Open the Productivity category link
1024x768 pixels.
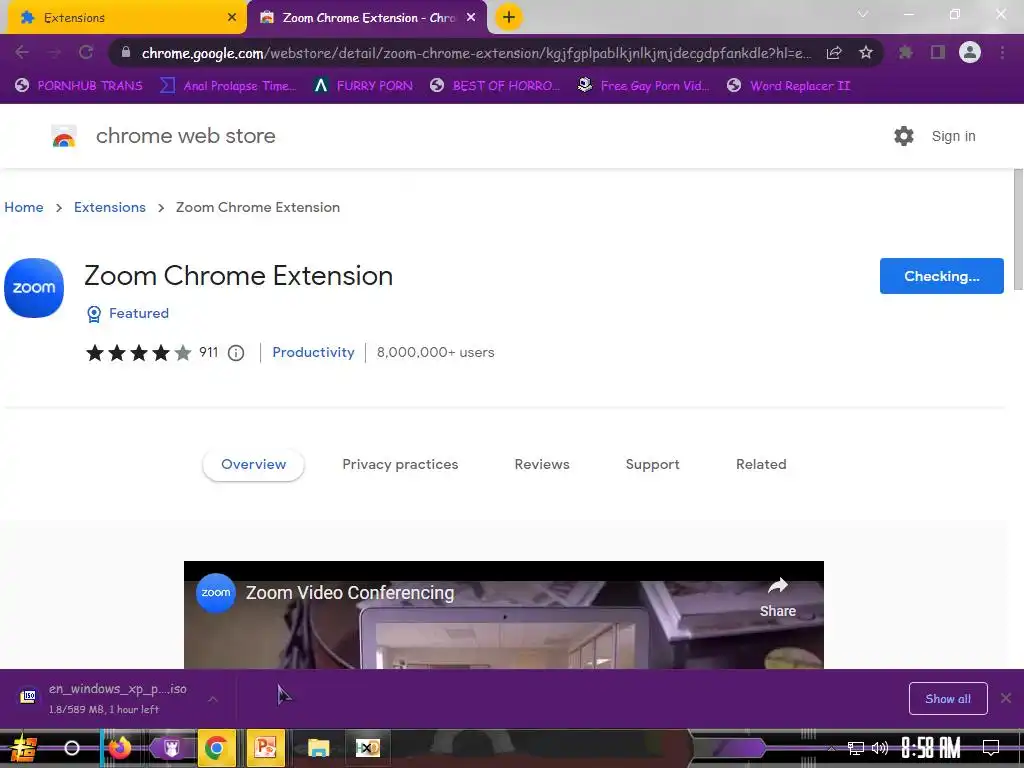click(313, 352)
